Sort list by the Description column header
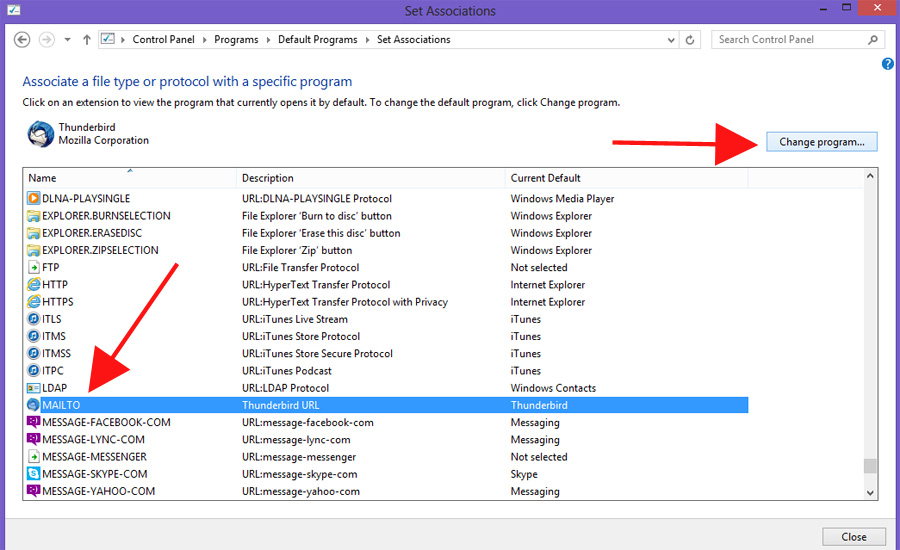 (370, 178)
